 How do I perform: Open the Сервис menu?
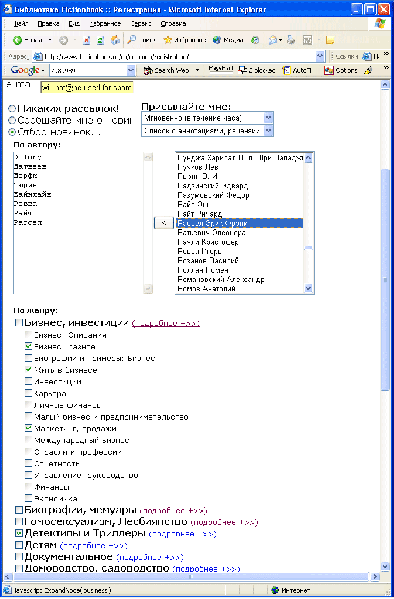[x=141, y=24]
